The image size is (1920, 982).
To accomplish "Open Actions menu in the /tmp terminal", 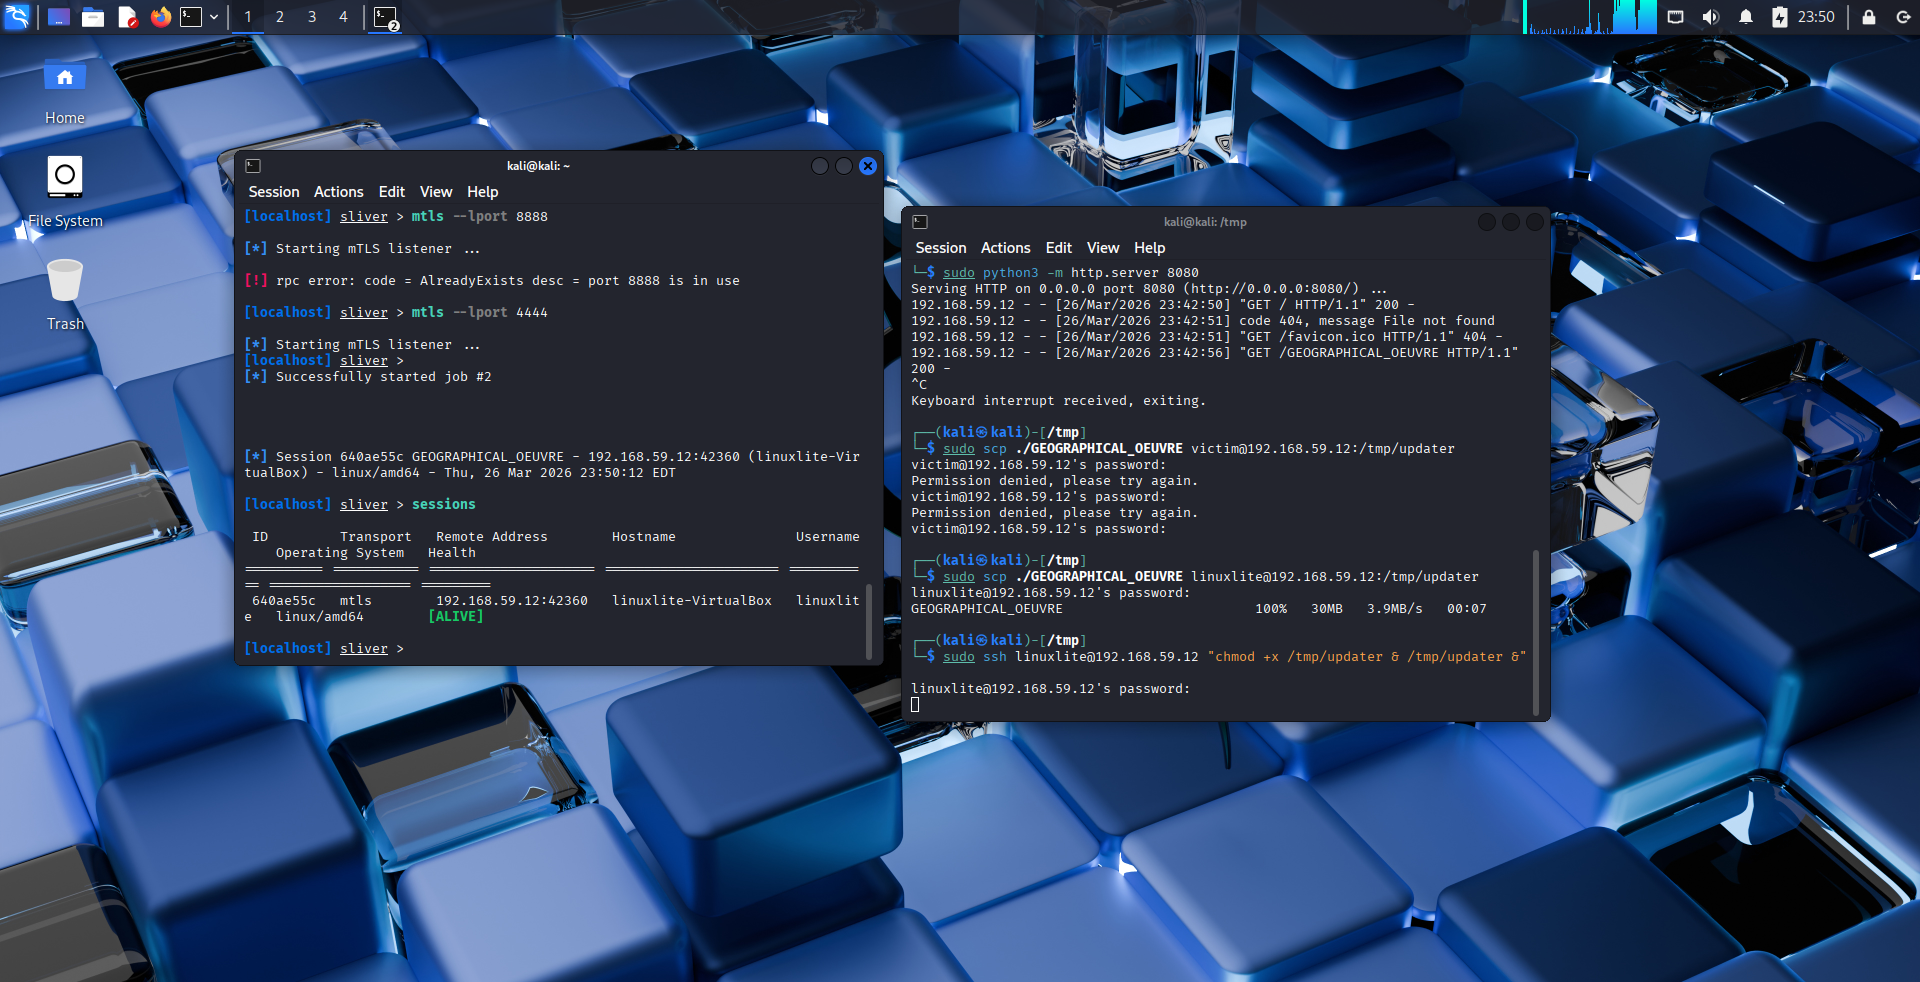I will tap(1006, 248).
